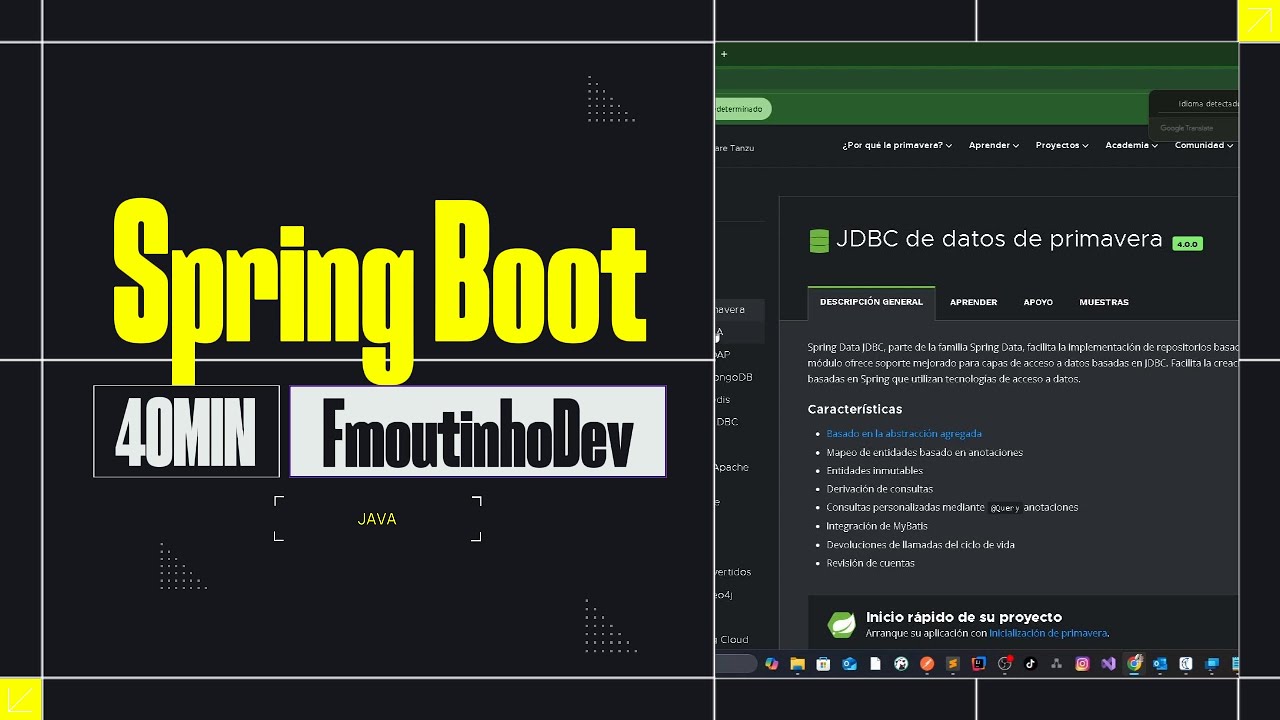This screenshot has height=720, width=1280.
Task: Select the ongoDB sidebar entry
Action: point(733,378)
